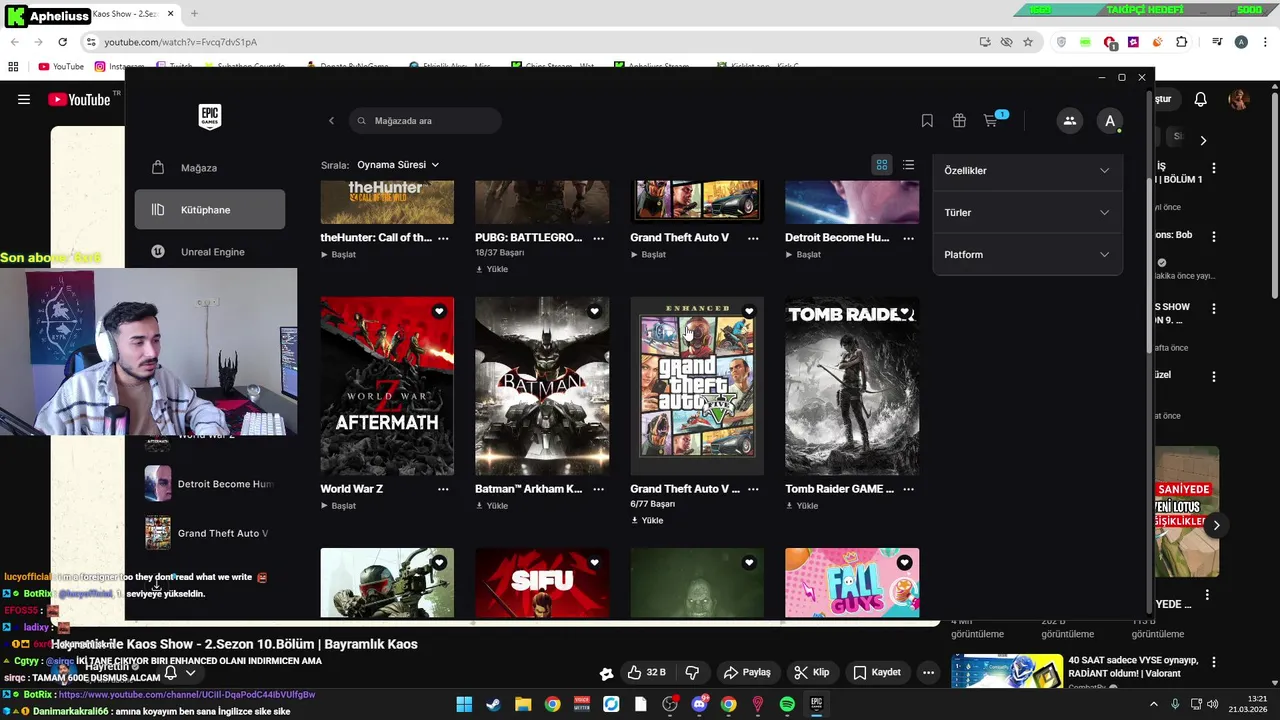Toggle favorite heart on Batman Arkham Knight cover
This screenshot has height=720, width=1280.
coord(594,312)
